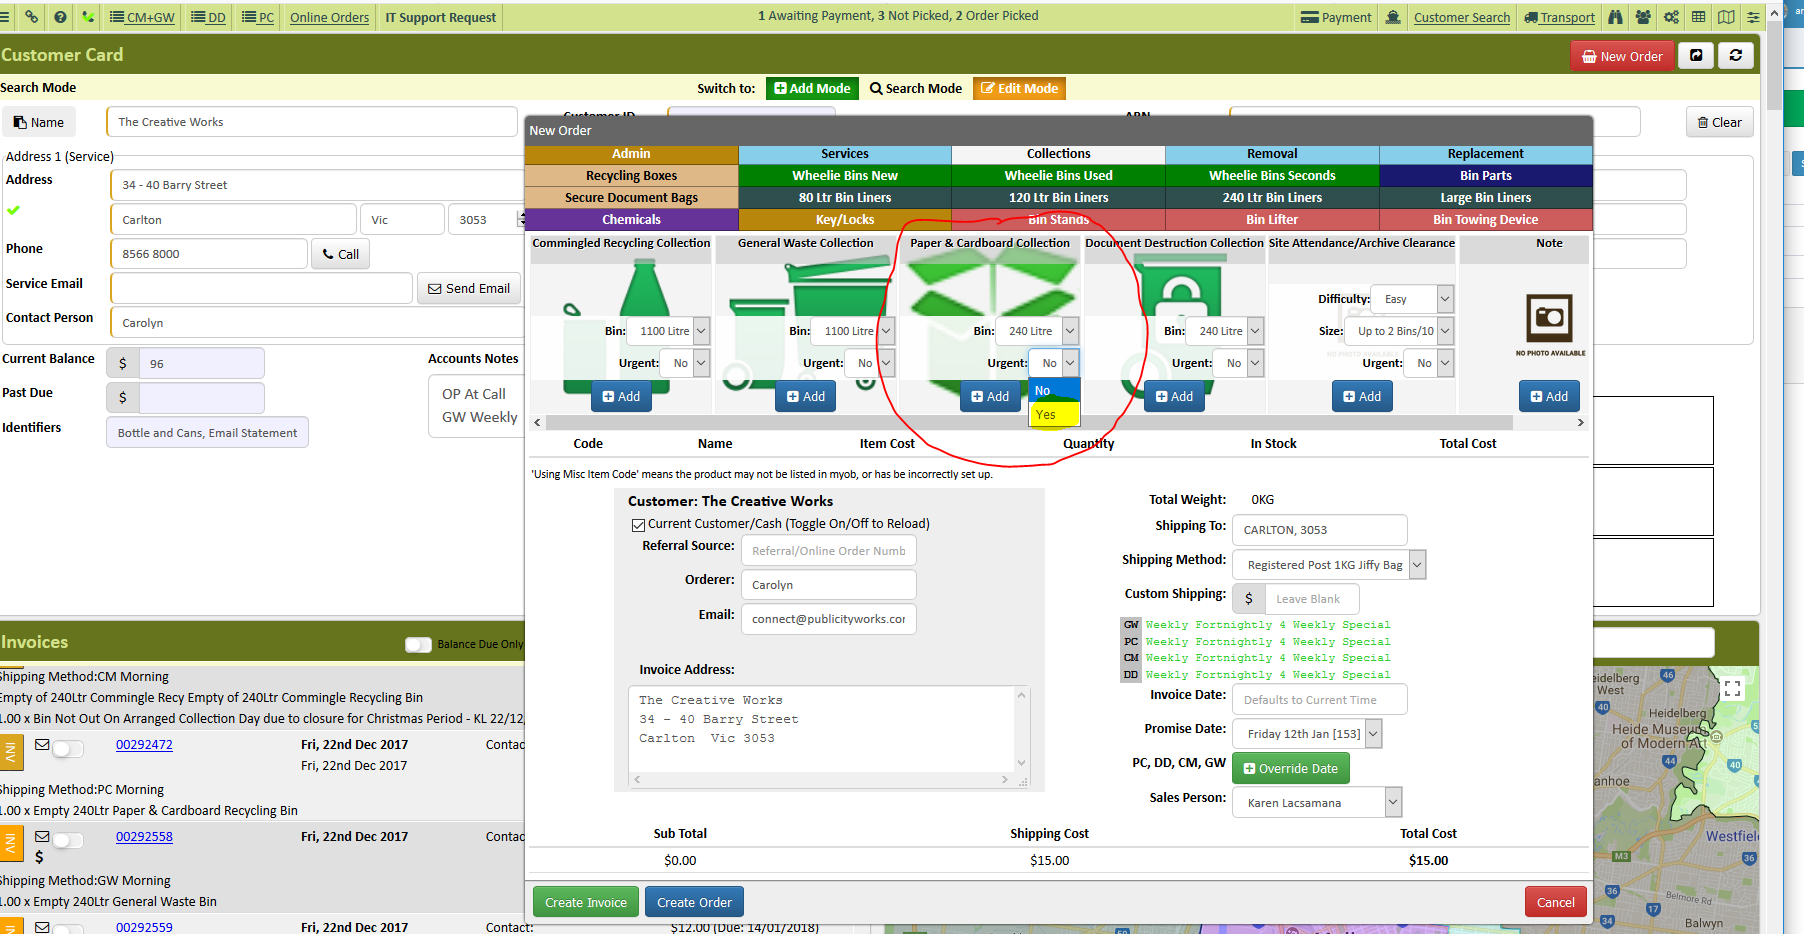Viewport: 1804px width, 935px height.
Task: Toggle the switch next to invoice 00292472
Action: 68,748
